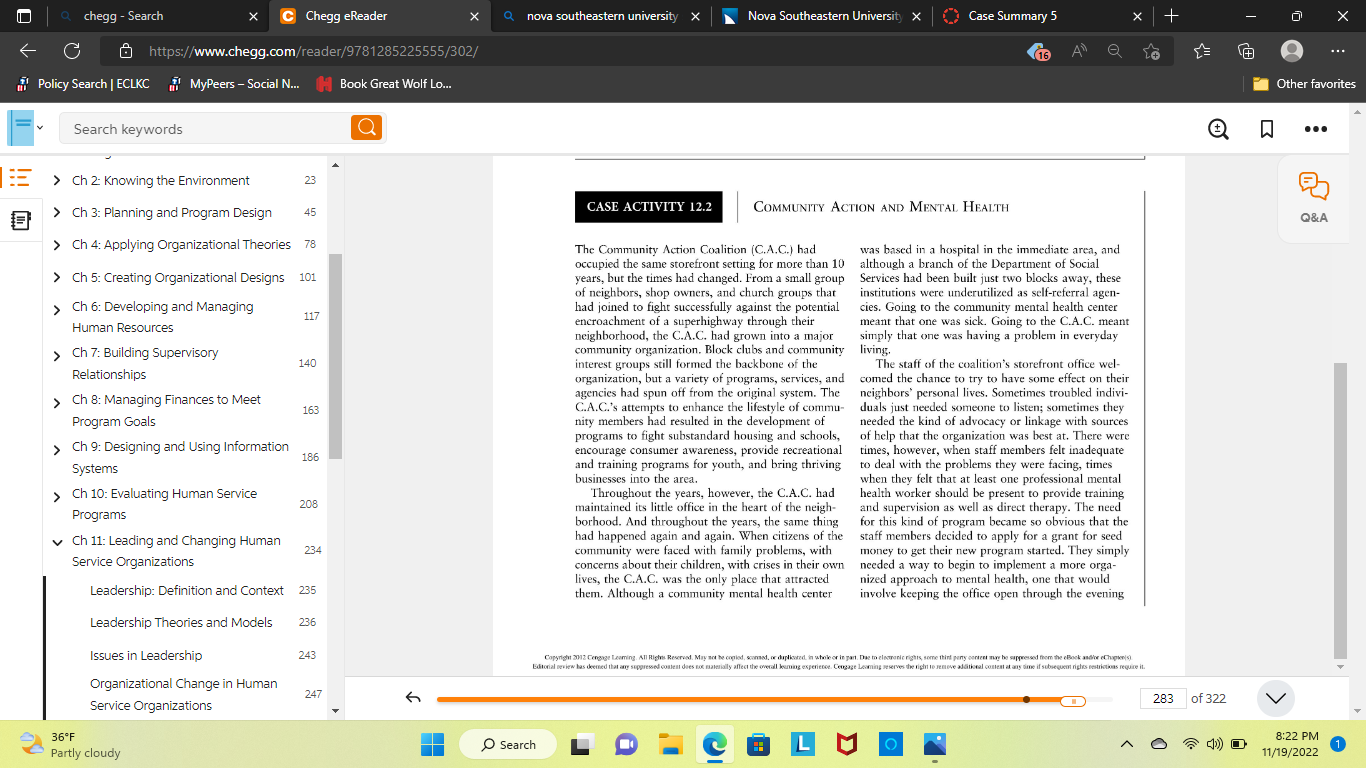Click the page content vertical scrollbar
1366x768 pixels.
click(1340, 511)
